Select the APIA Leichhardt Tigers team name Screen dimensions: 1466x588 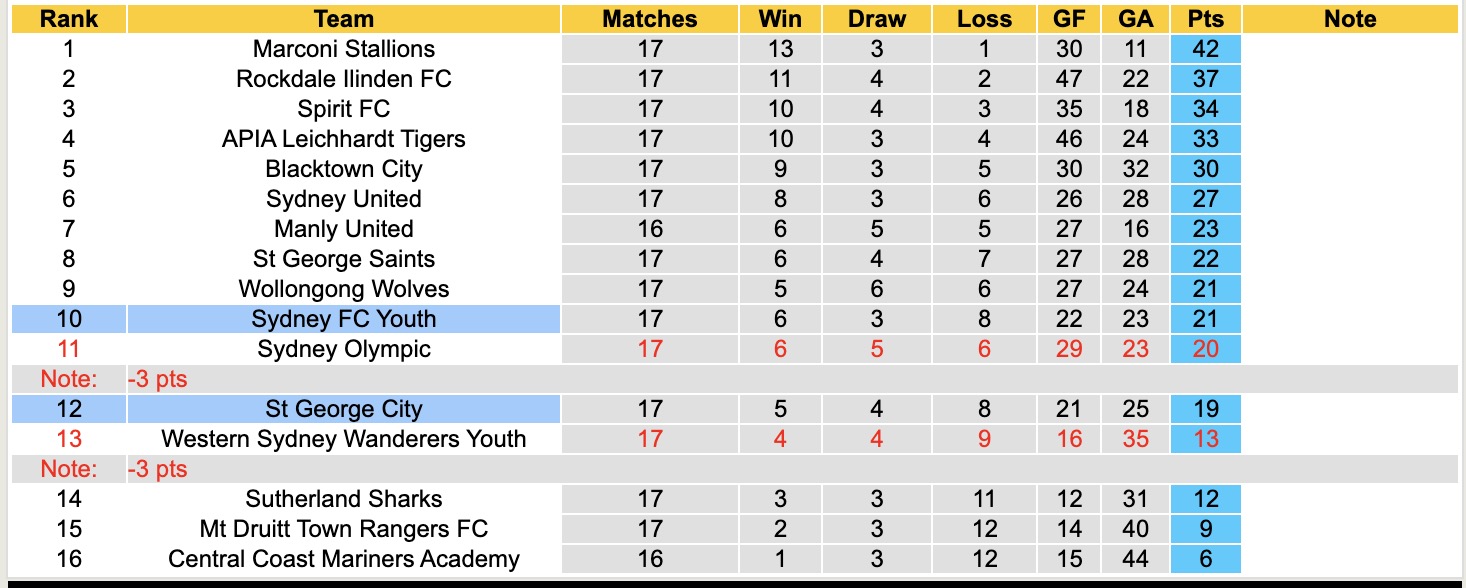[343, 139]
